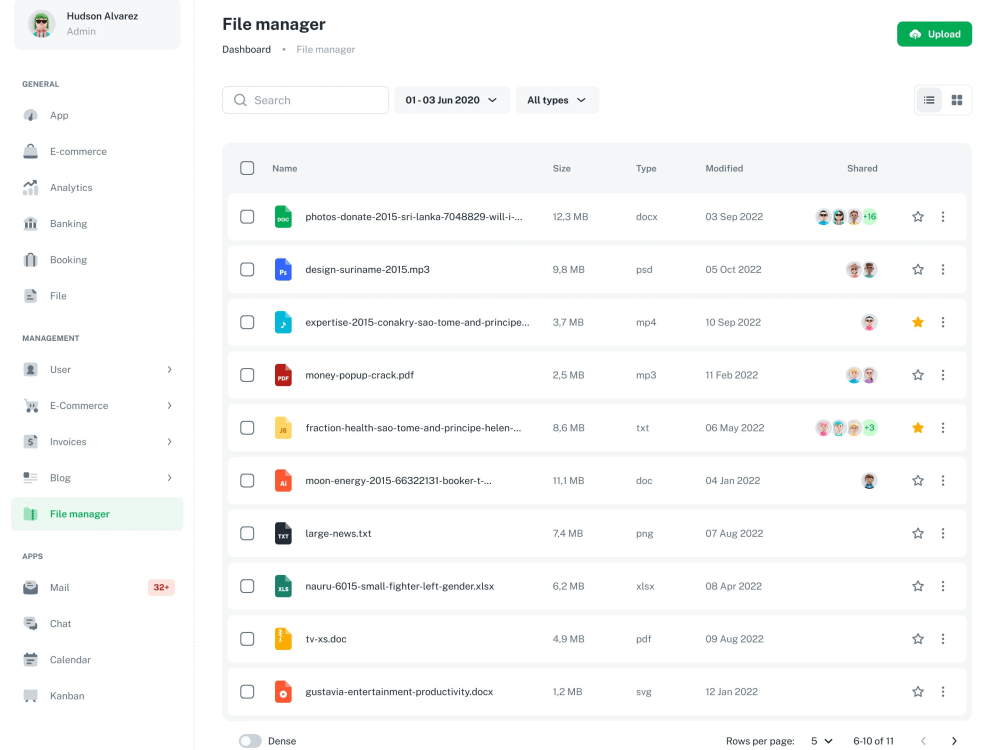
Task: Sort by the Size column header
Action: click(x=561, y=168)
